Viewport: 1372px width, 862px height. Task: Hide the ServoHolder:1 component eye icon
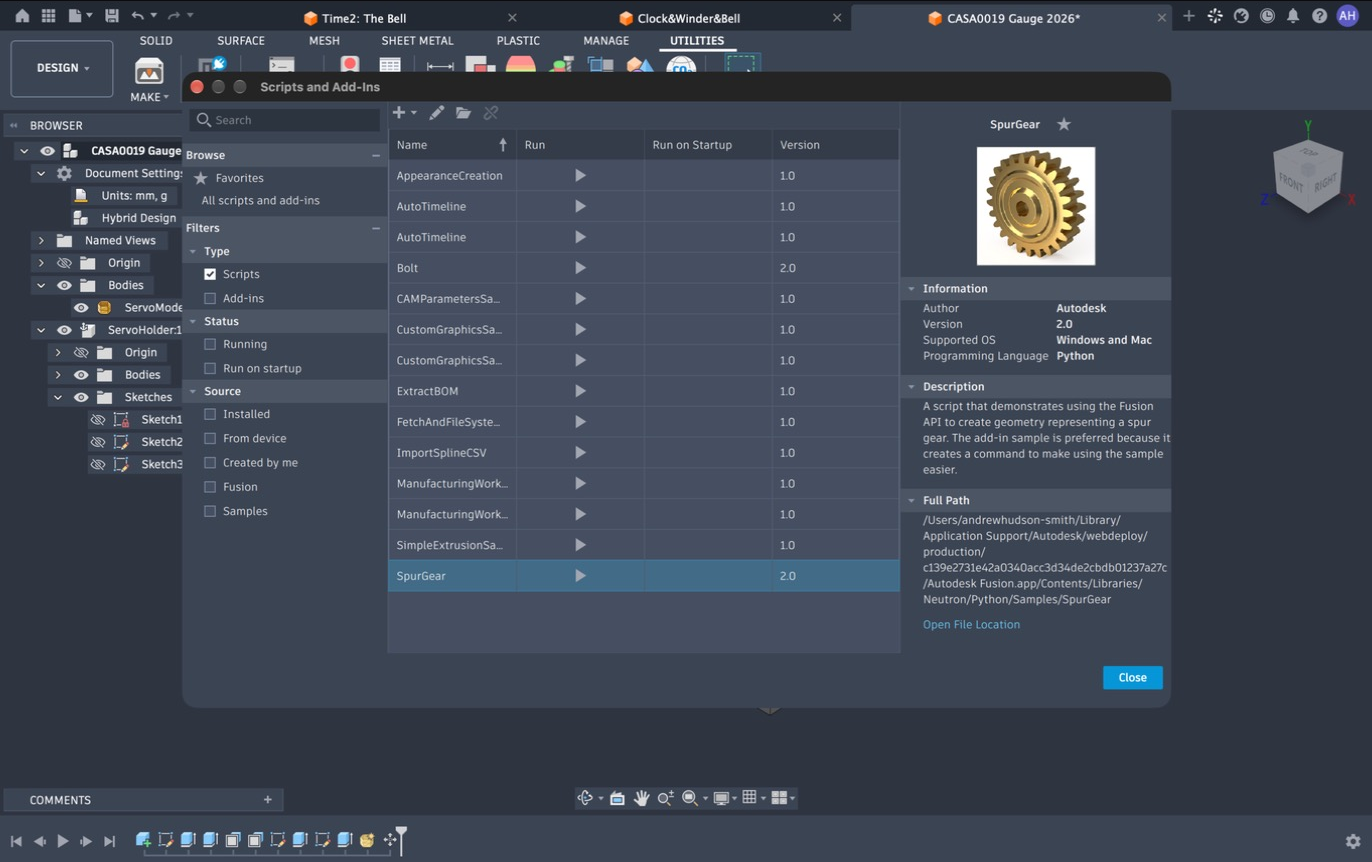point(64,330)
